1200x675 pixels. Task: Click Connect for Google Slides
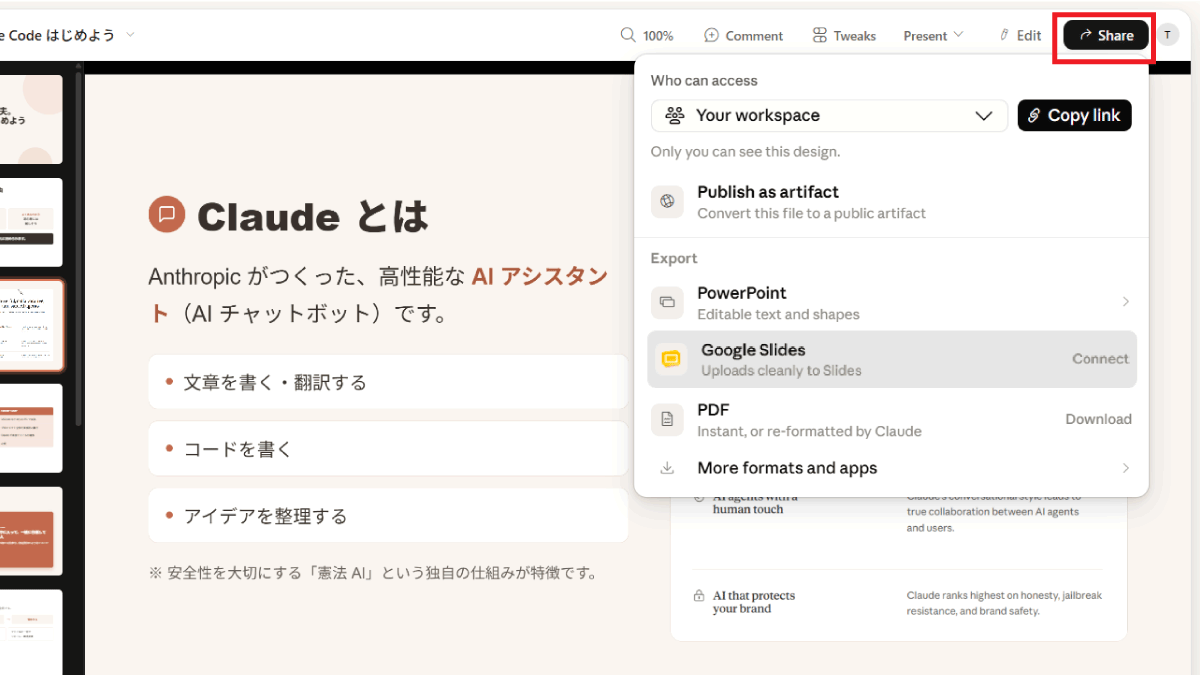[x=1100, y=359]
